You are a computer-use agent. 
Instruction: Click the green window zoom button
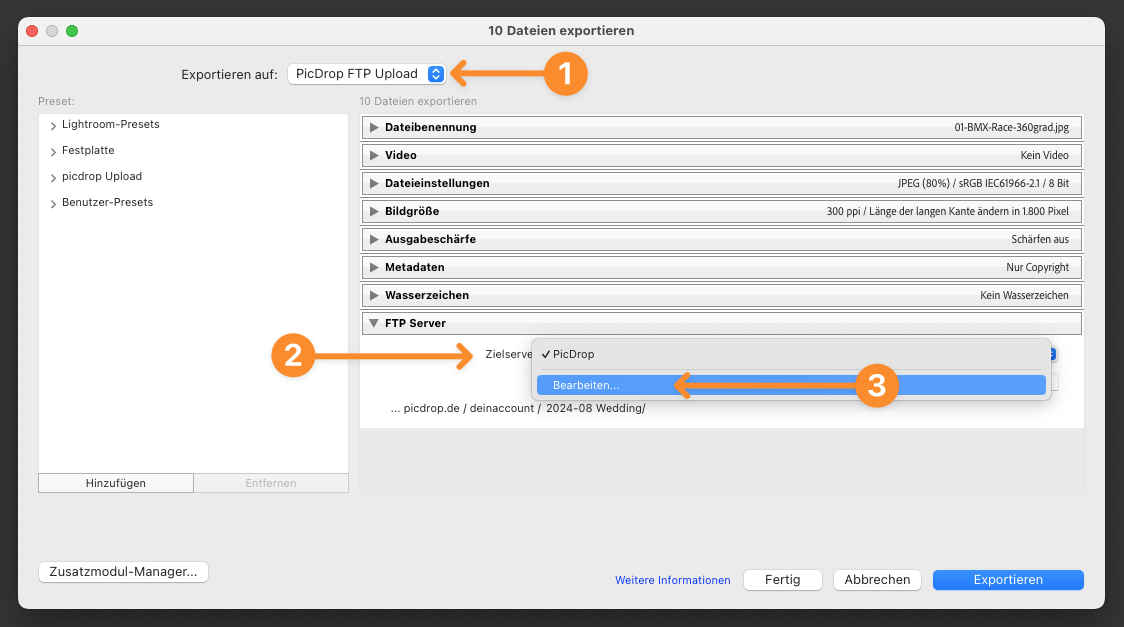click(x=72, y=31)
